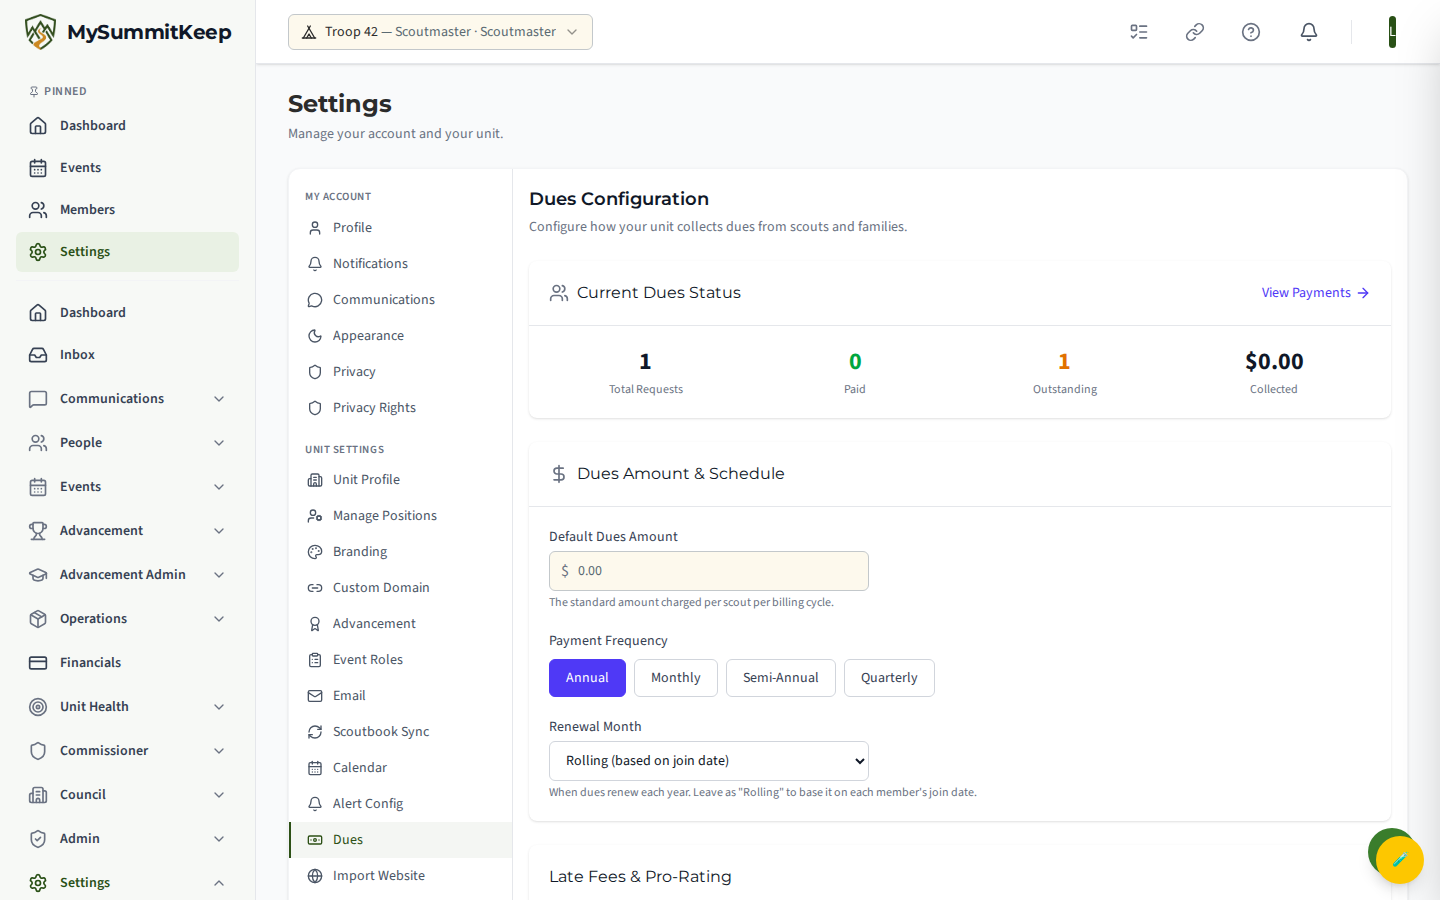This screenshot has height=900, width=1440.
Task: Click the Advancement Admin graduation cap icon
Action: (x=38, y=575)
